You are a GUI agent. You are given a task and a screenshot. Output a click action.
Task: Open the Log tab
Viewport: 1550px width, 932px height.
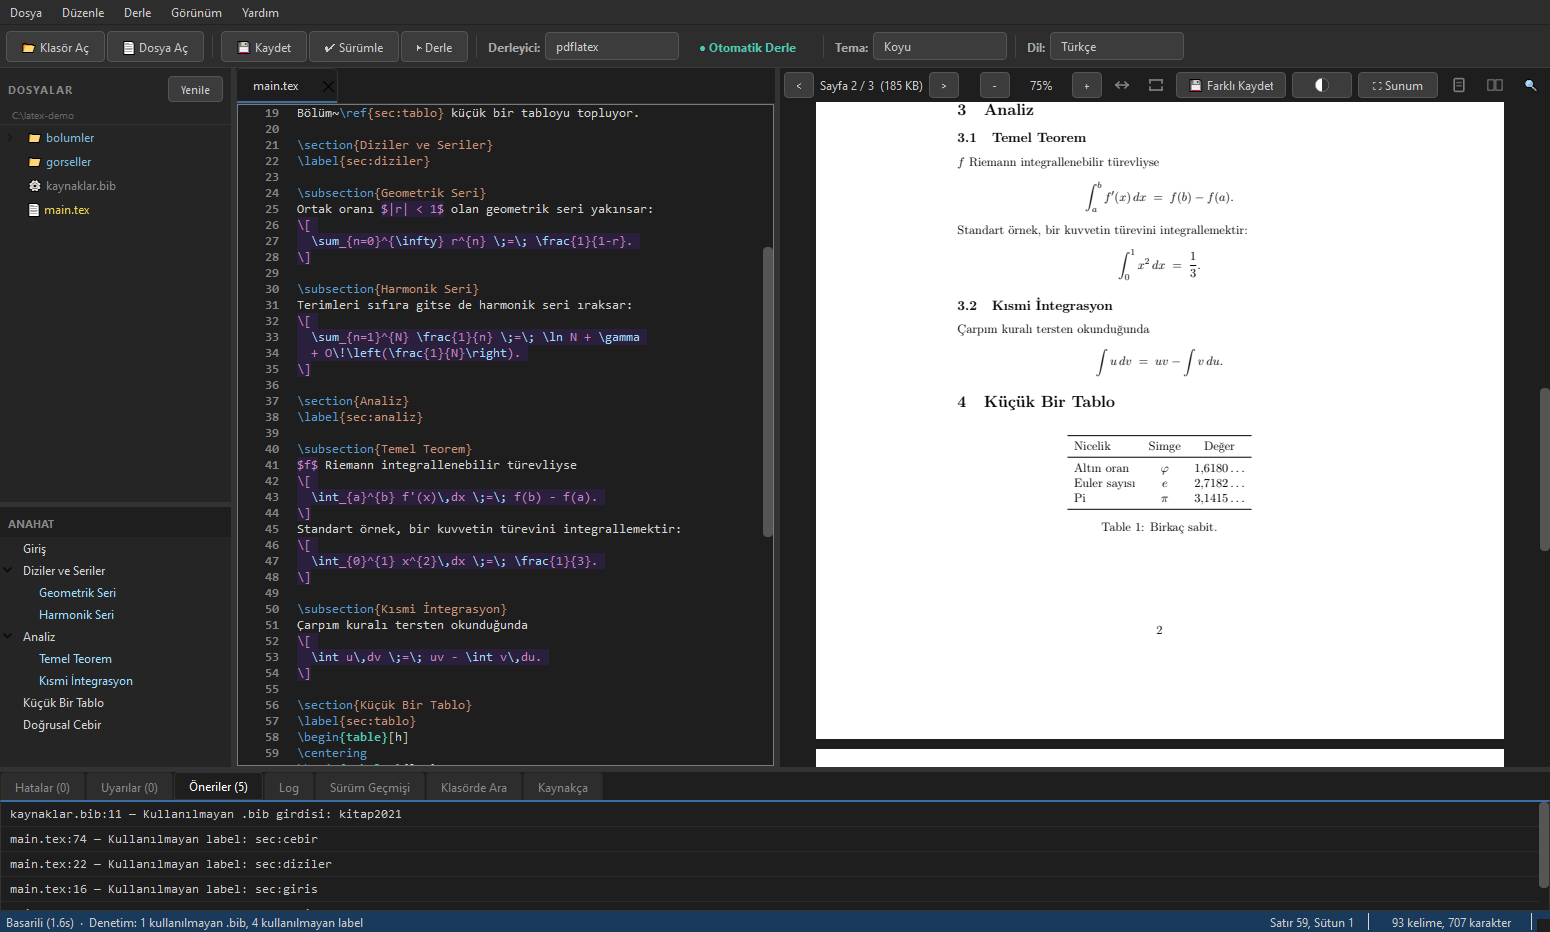289,788
